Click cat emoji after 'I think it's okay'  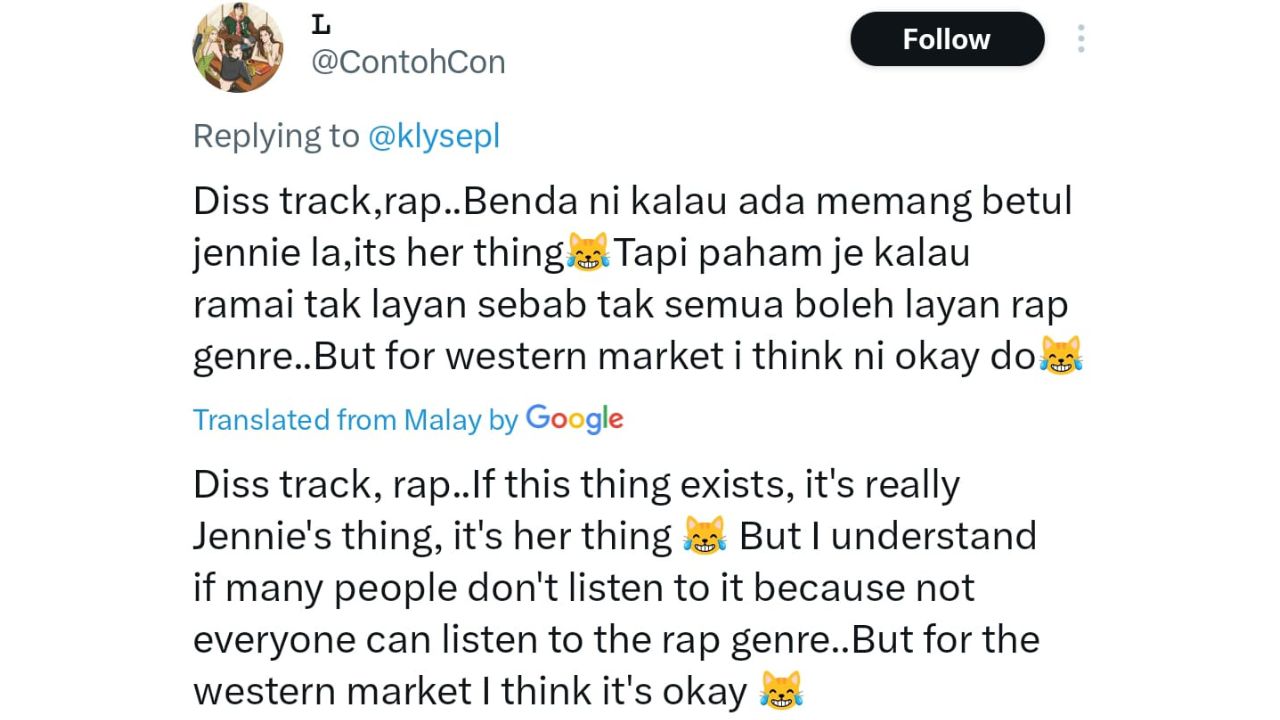(781, 691)
